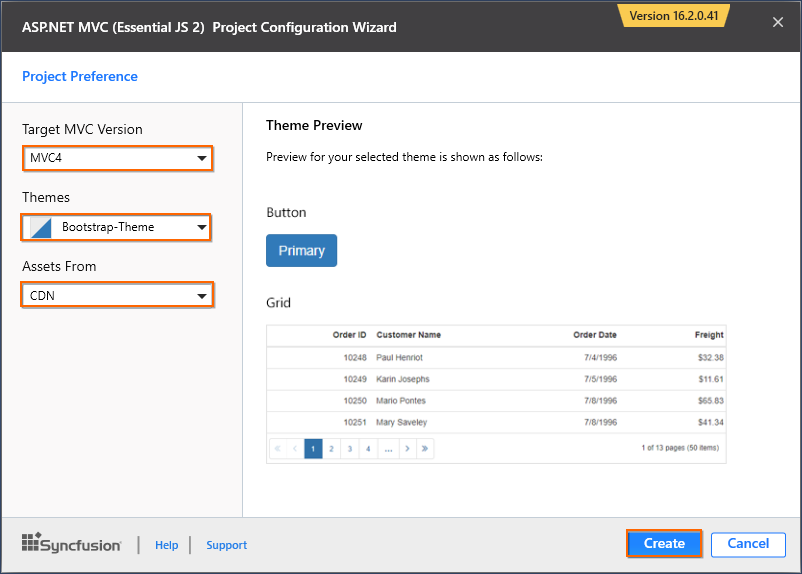Open the Help link
This screenshot has width=802, height=574.
coord(166,545)
